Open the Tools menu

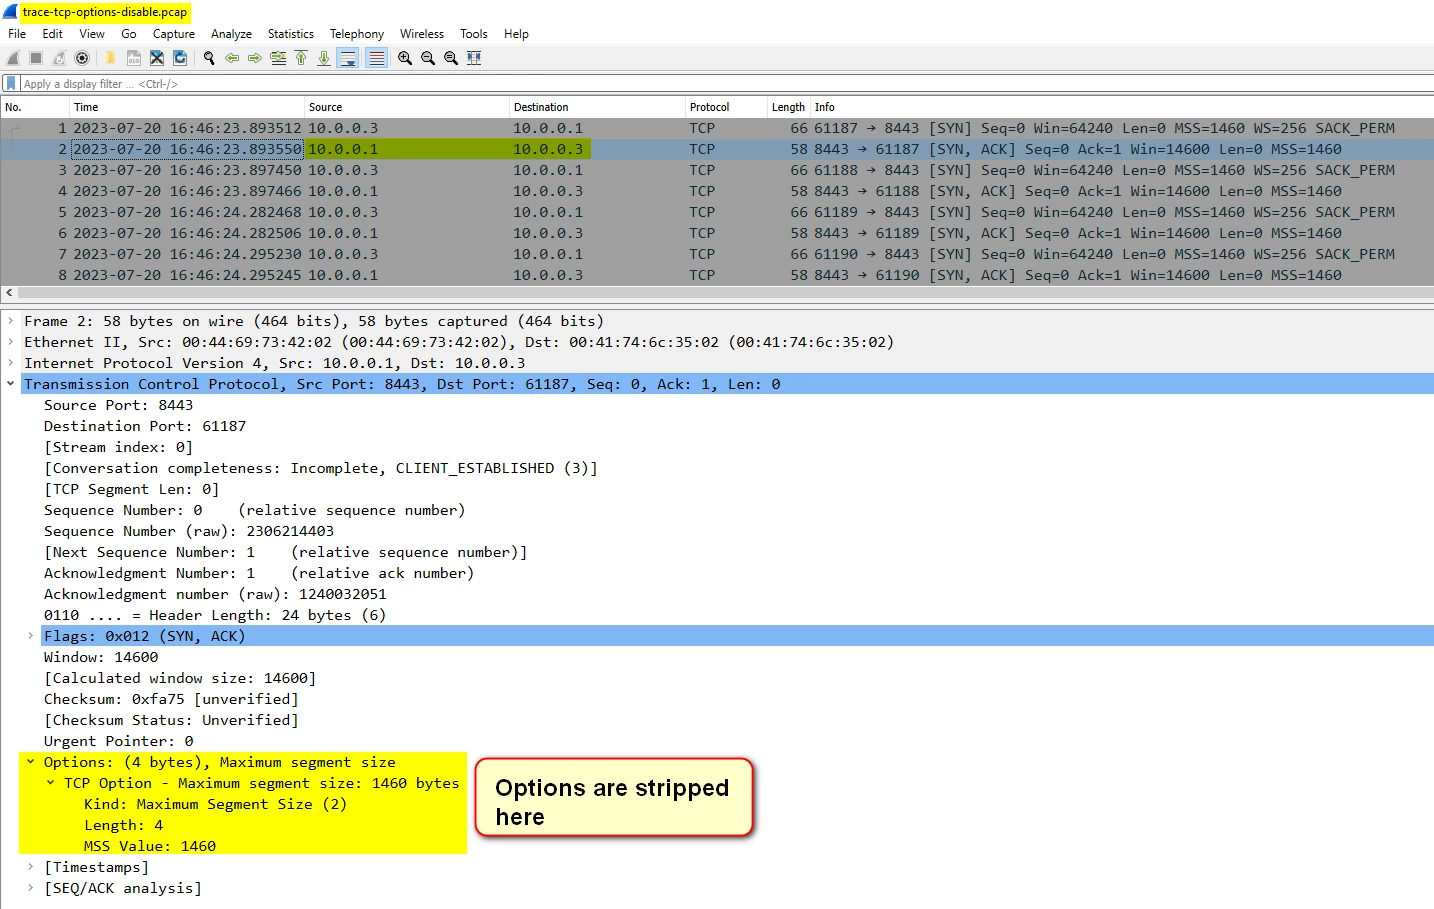coord(474,34)
